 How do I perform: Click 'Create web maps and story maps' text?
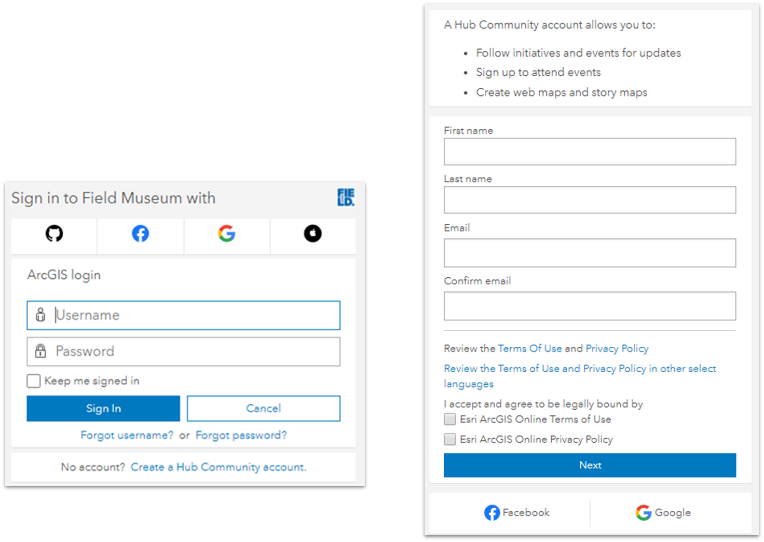point(561,92)
